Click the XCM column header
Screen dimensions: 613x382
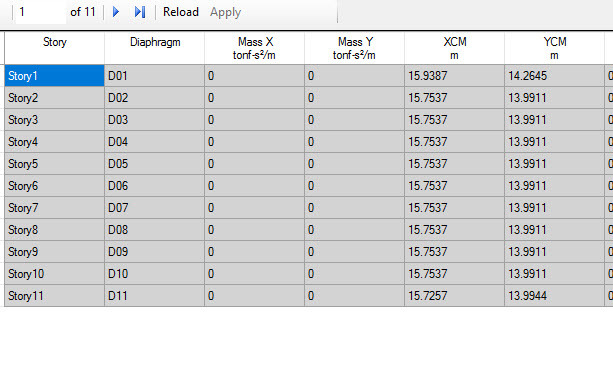(x=455, y=48)
